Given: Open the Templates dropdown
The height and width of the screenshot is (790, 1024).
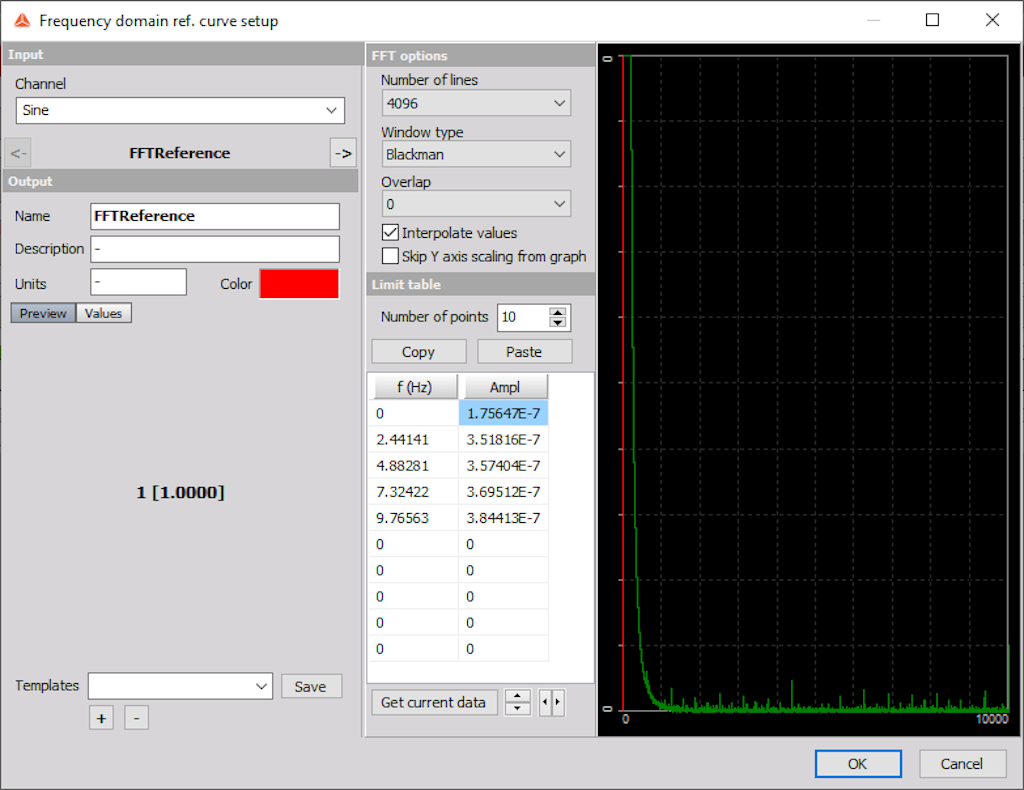Looking at the screenshot, I should tap(180, 686).
